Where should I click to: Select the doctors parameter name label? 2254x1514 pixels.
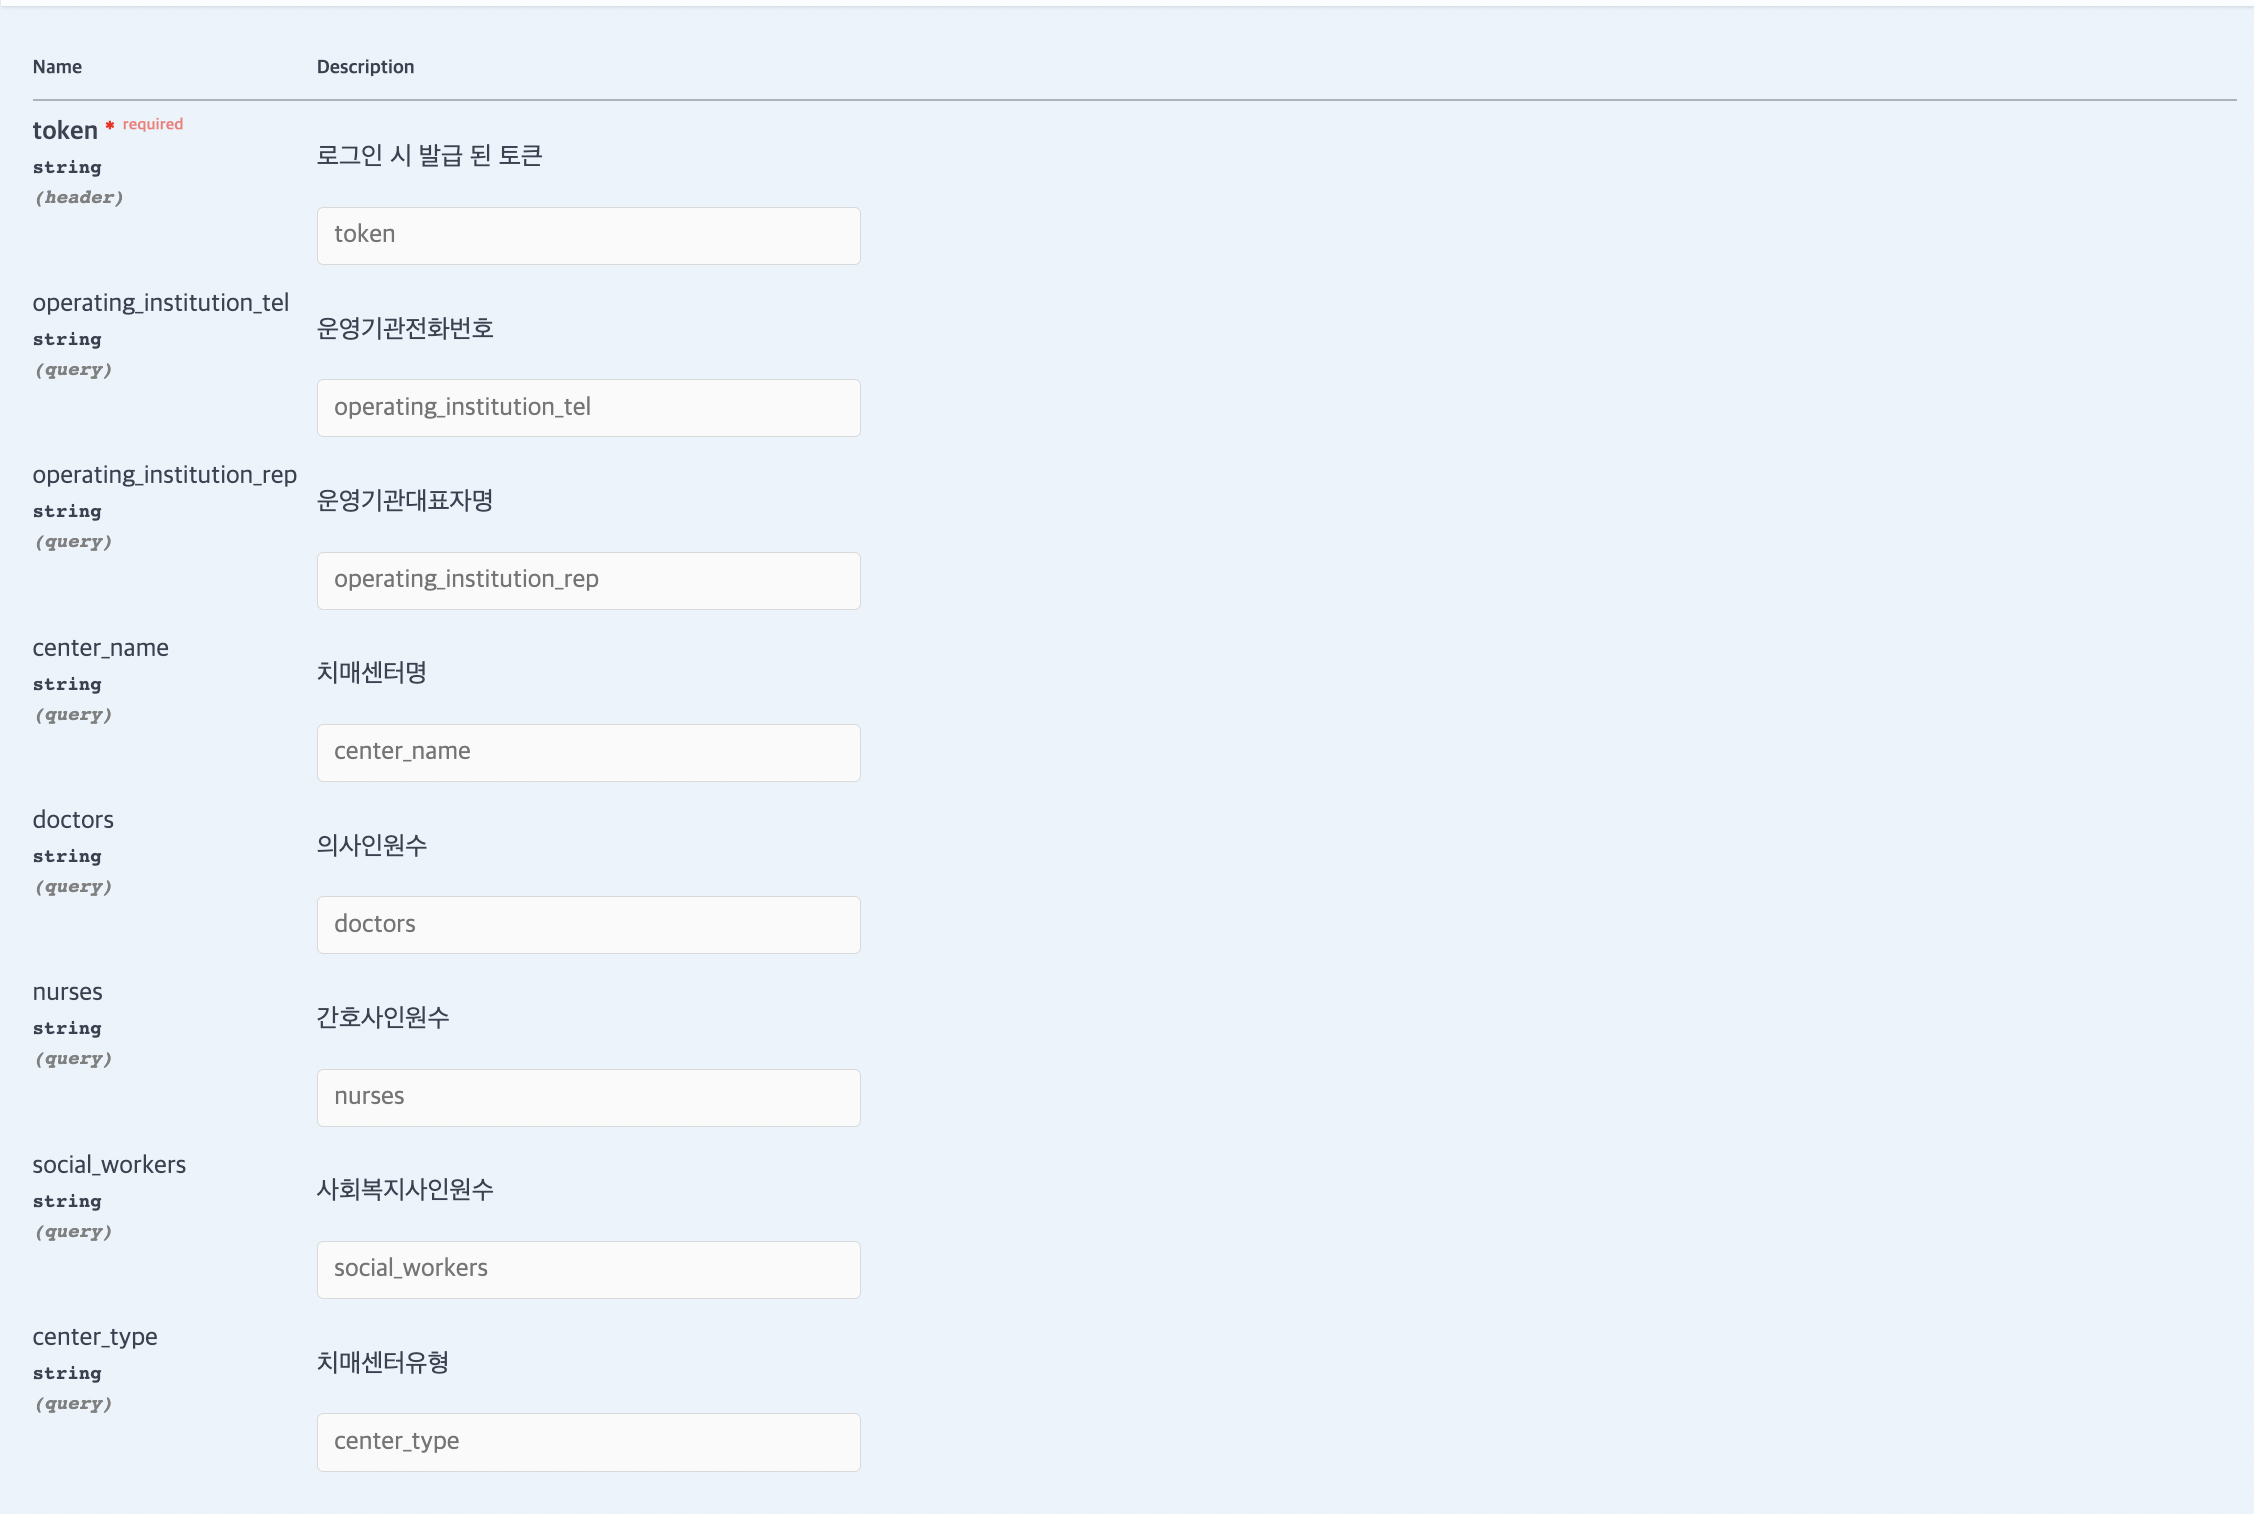(73, 819)
